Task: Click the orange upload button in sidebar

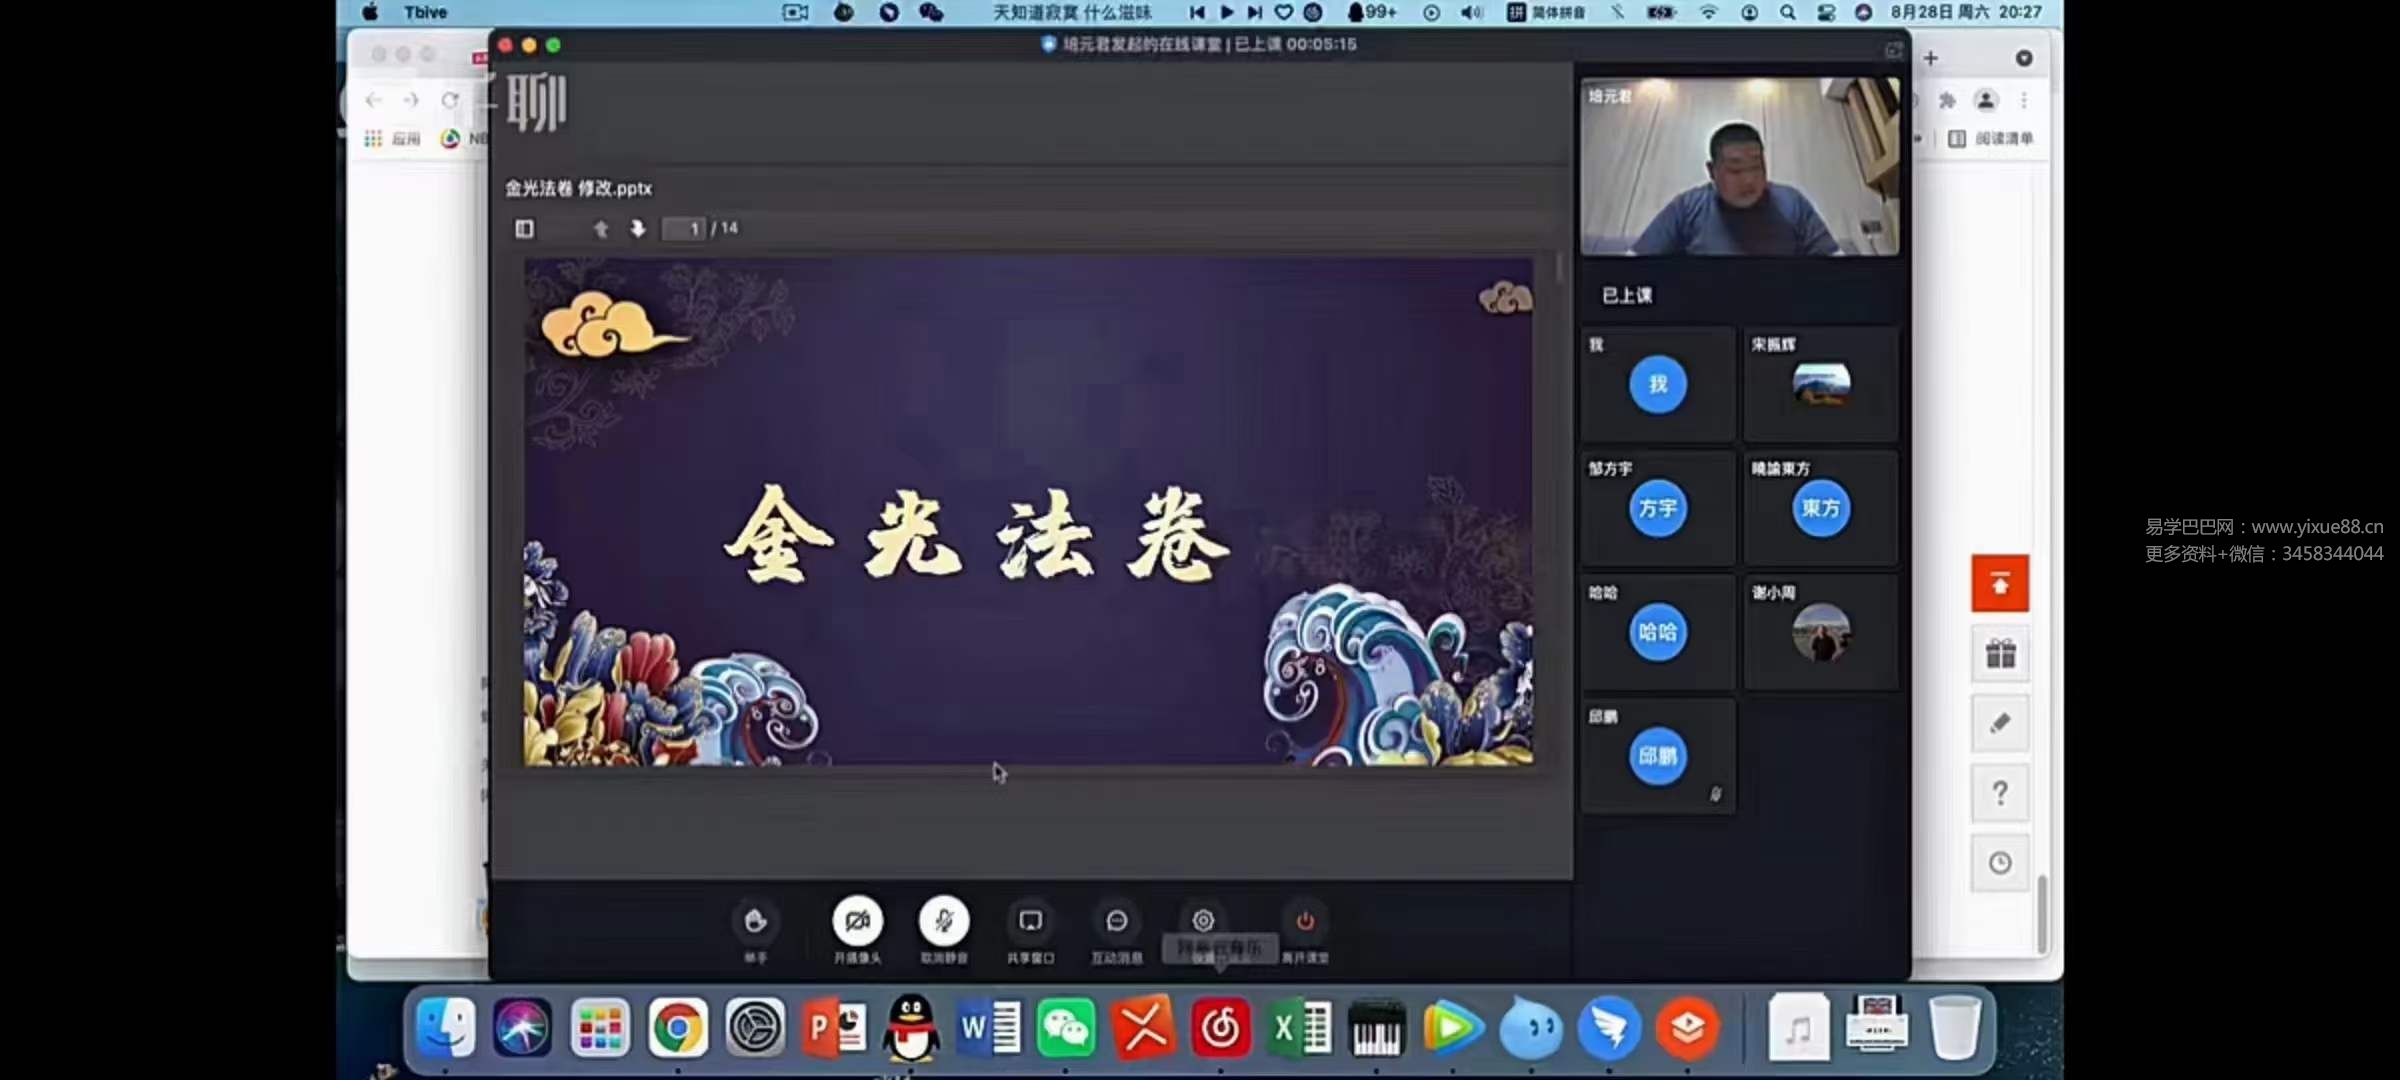Action: (1999, 583)
